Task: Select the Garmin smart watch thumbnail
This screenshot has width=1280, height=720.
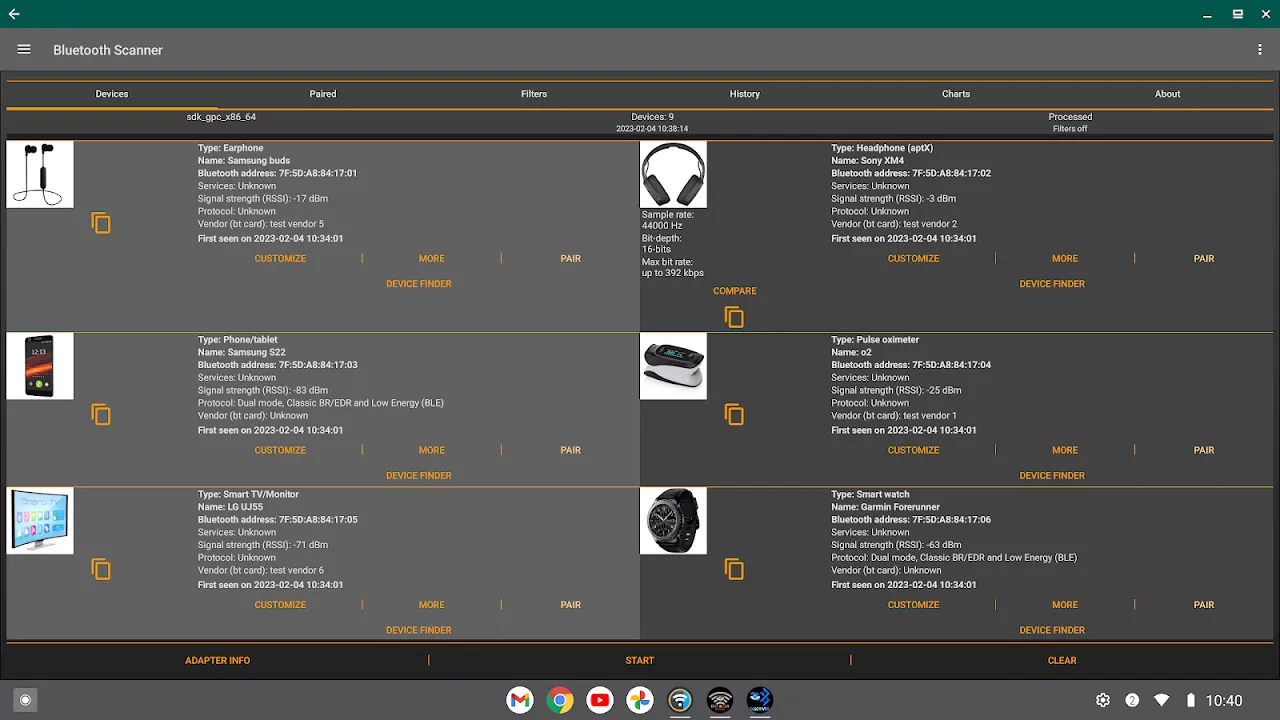Action: (x=673, y=521)
